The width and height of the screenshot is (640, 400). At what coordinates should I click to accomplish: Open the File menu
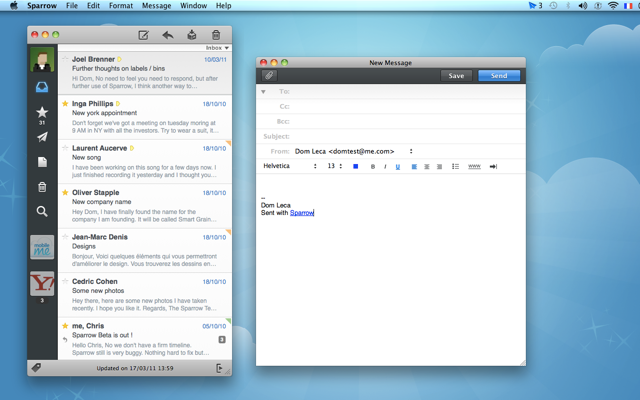72,6
